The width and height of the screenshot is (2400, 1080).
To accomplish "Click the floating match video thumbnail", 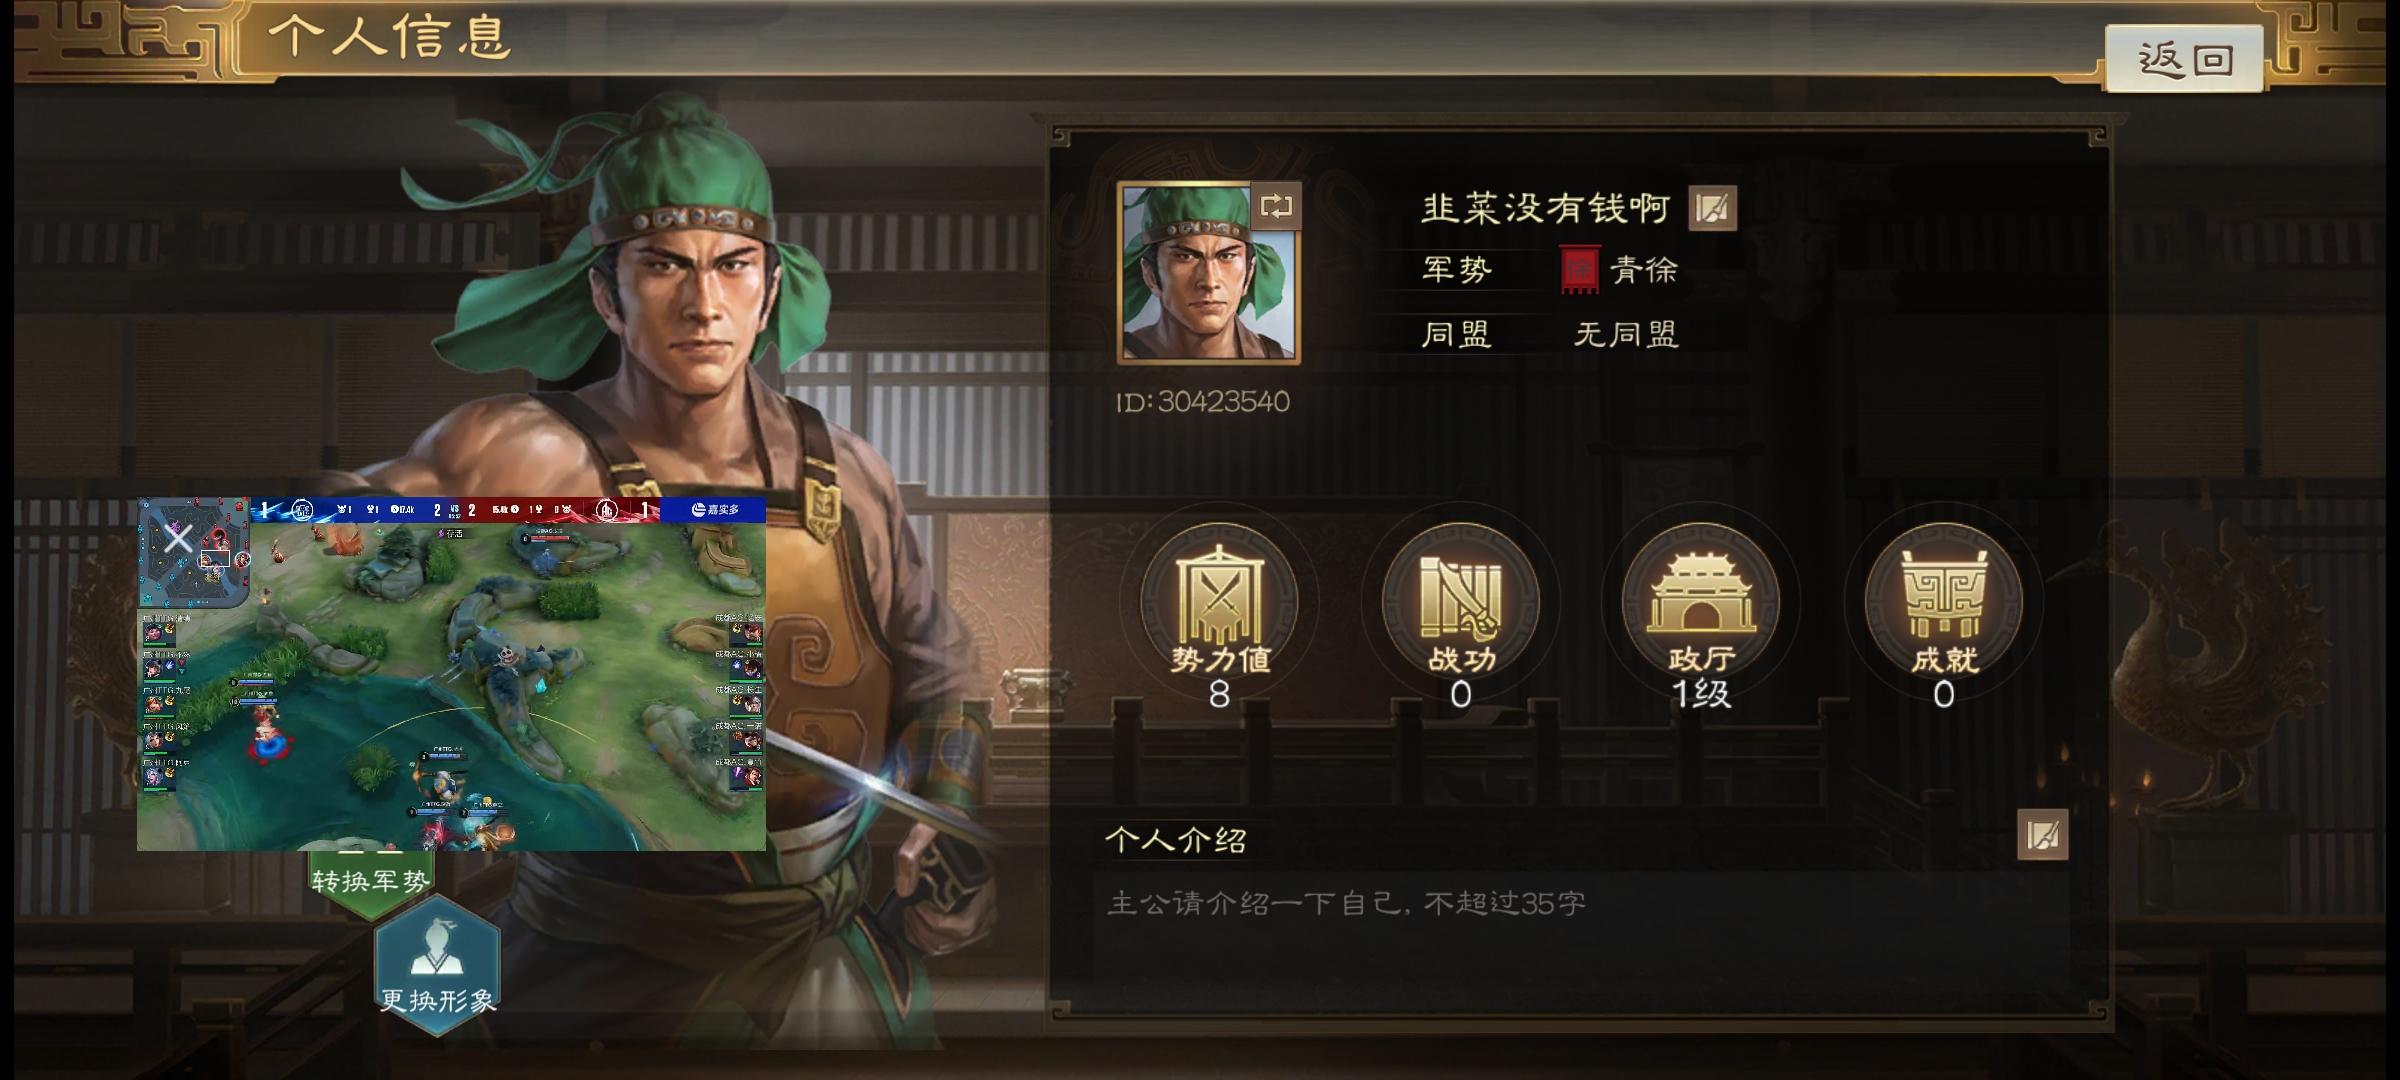I will (x=452, y=674).
